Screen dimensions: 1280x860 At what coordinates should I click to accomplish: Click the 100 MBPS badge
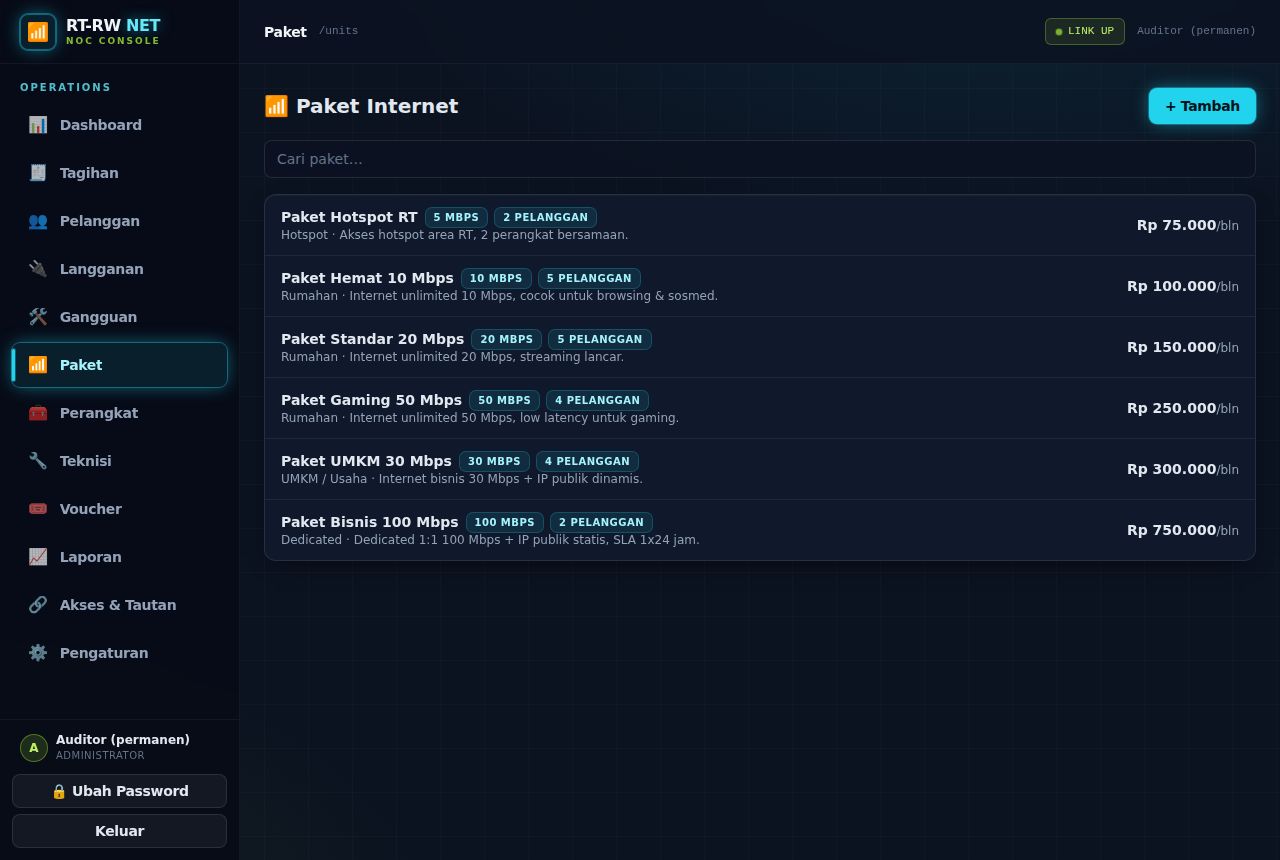point(505,522)
